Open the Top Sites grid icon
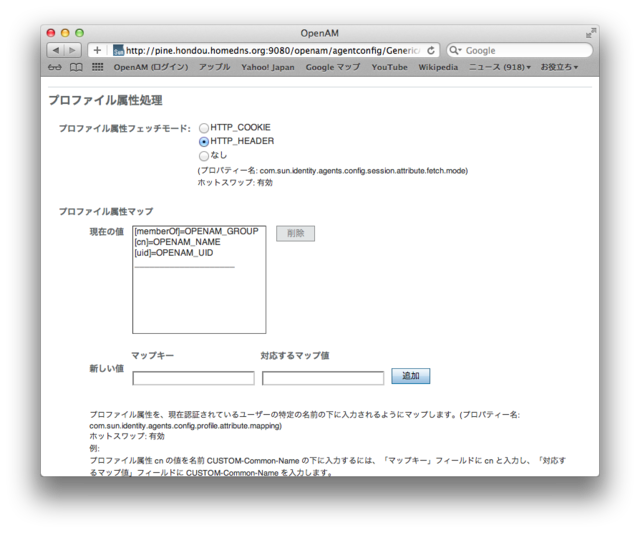 (97, 67)
